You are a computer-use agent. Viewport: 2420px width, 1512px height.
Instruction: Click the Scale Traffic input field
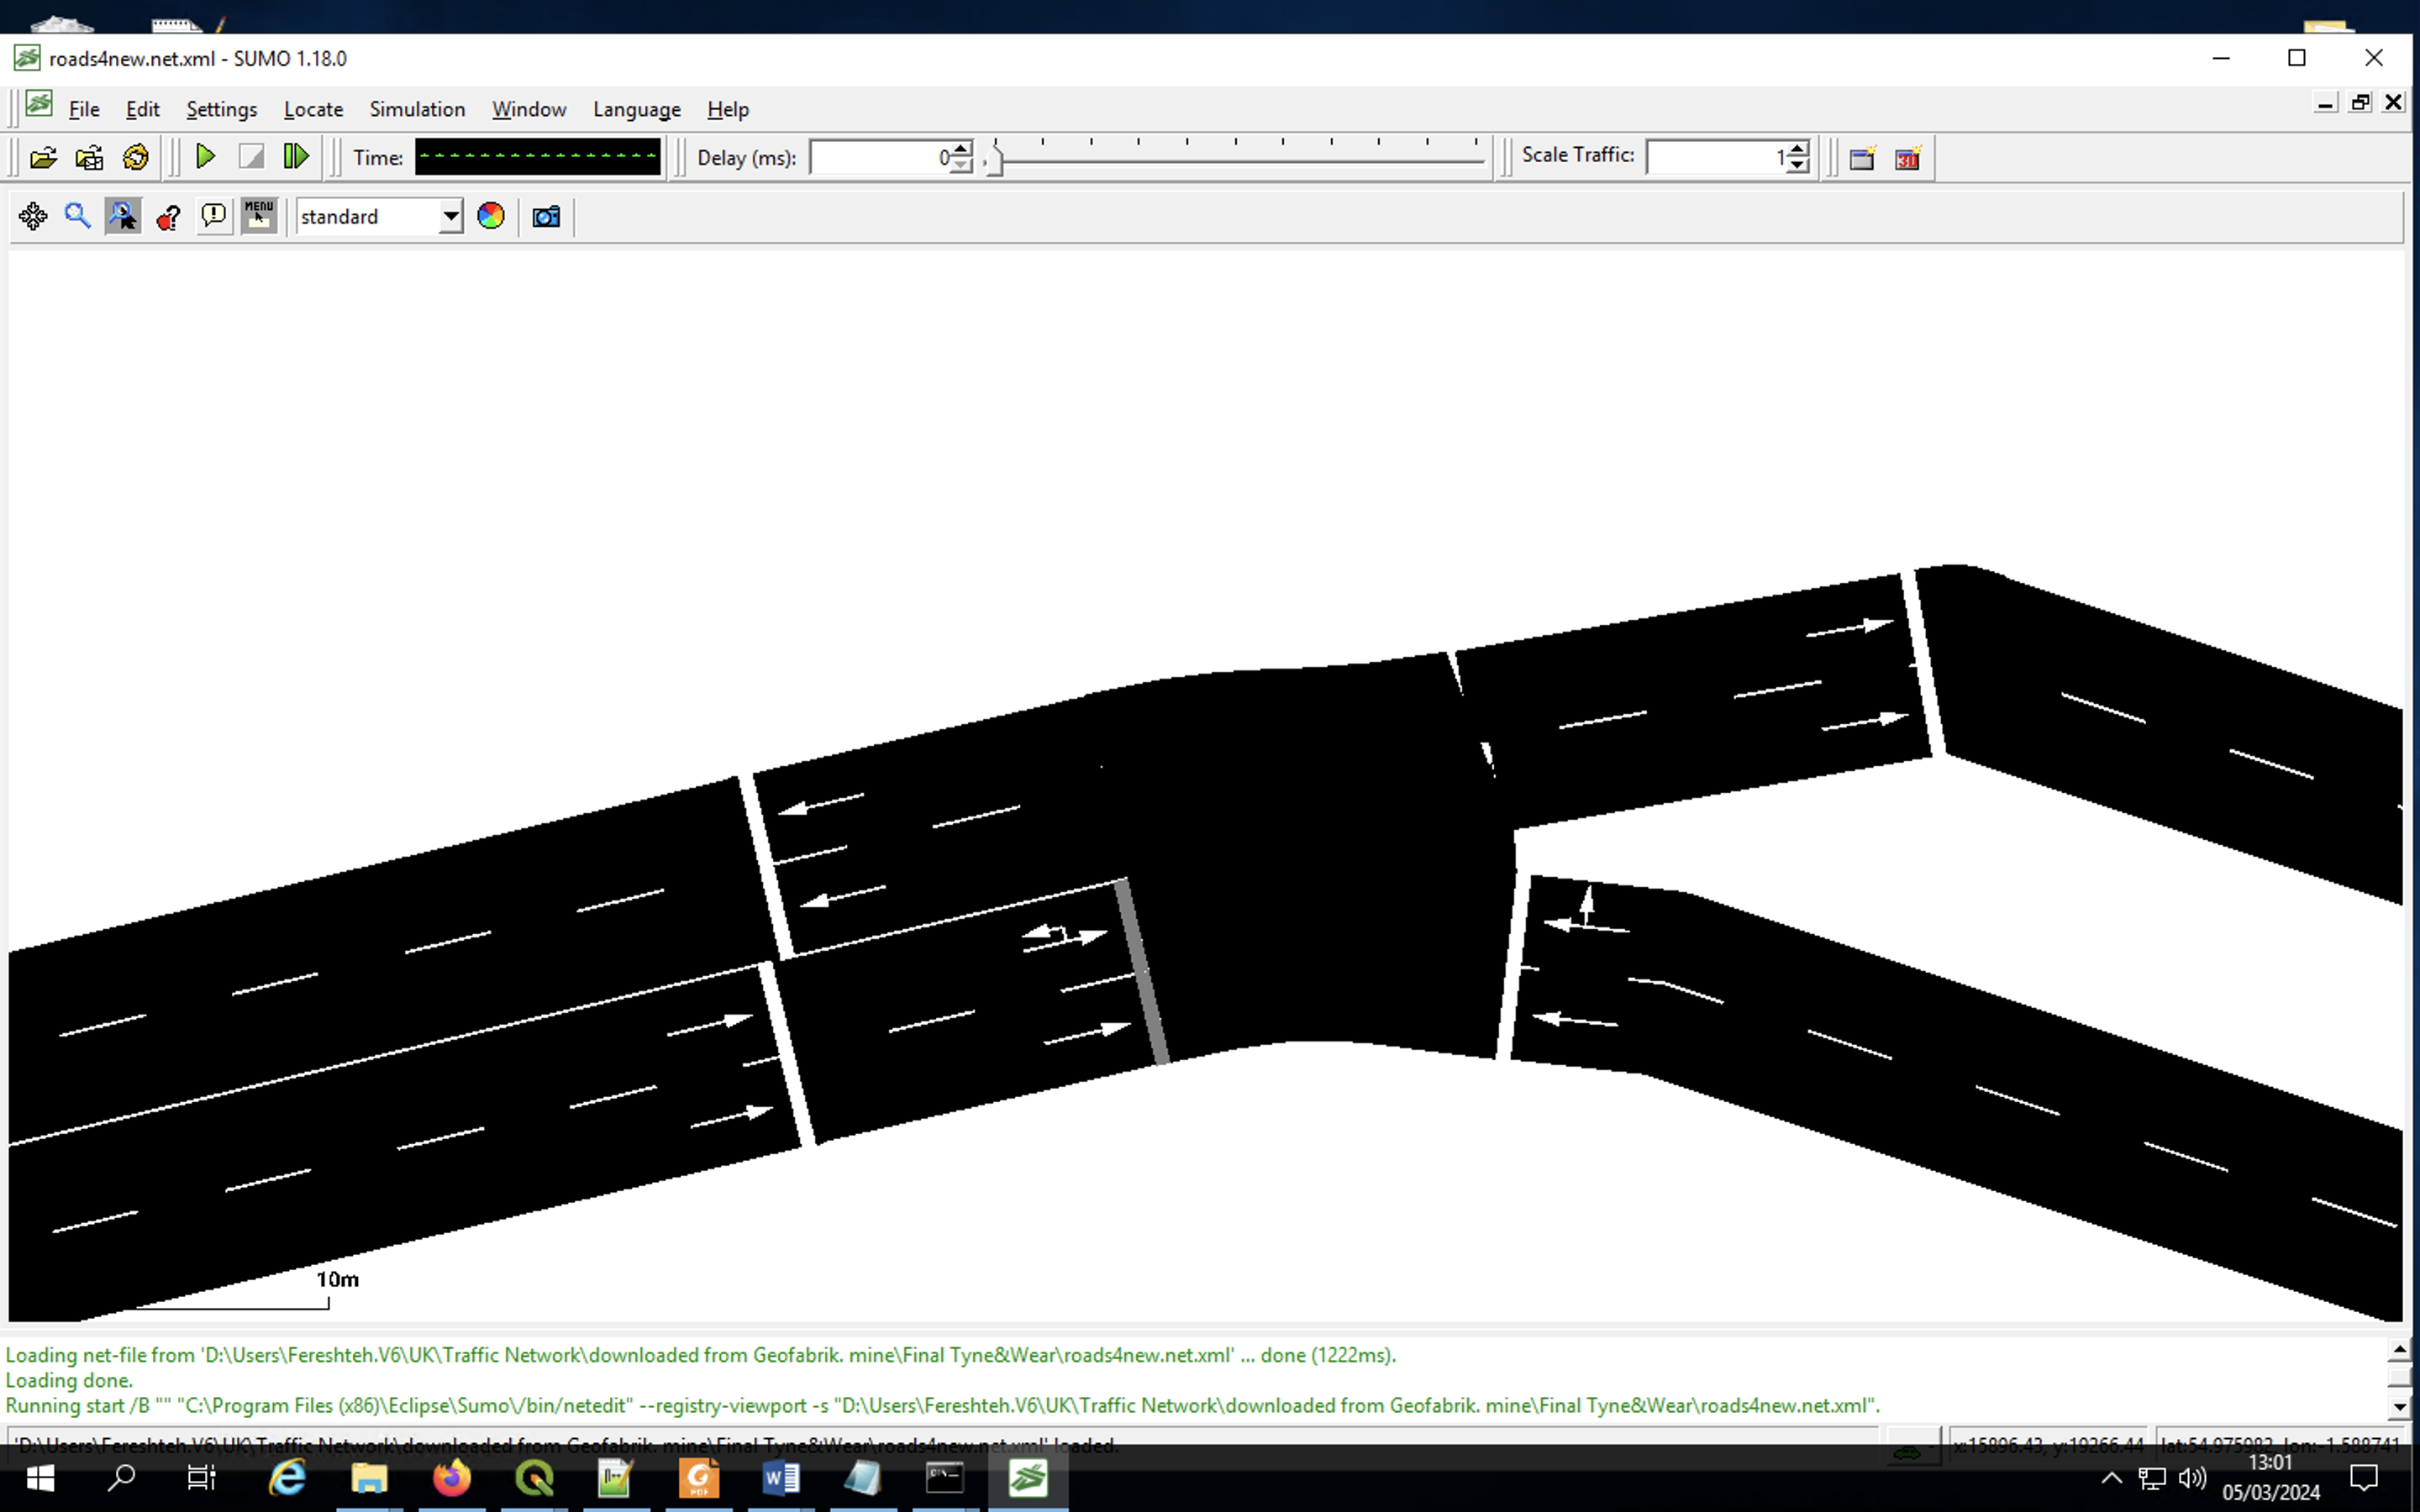pos(1717,157)
